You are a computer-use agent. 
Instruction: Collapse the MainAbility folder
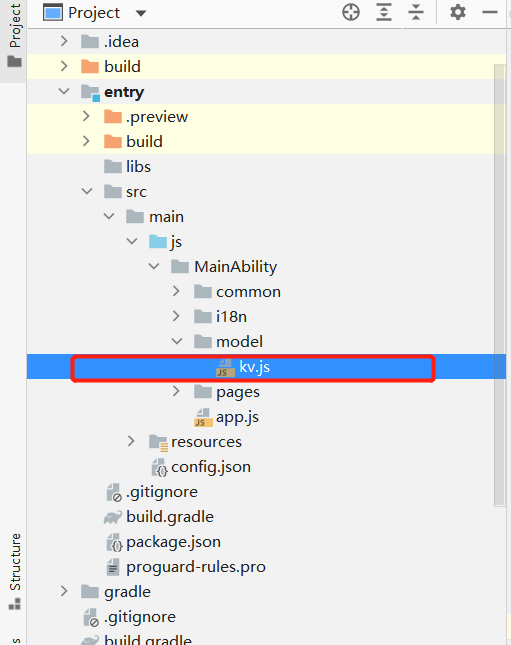click(154, 266)
